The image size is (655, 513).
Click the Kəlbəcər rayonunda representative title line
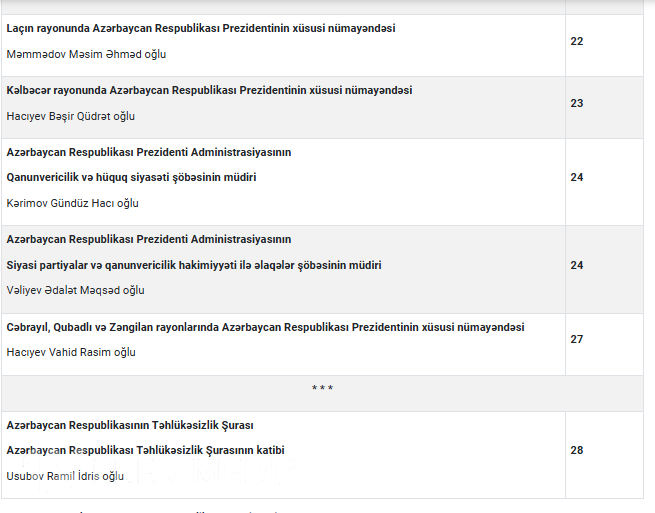209,90
